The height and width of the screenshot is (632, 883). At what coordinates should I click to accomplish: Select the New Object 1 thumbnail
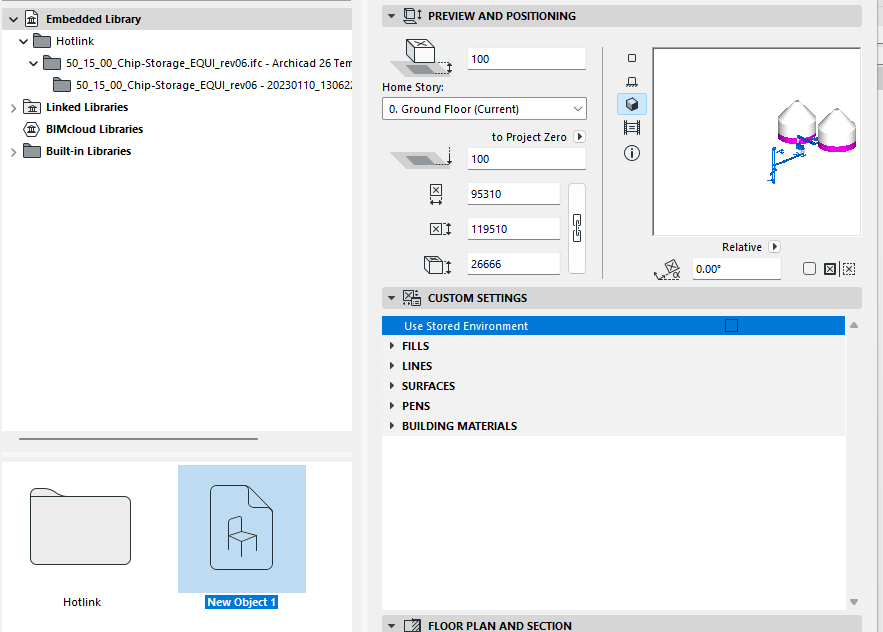click(x=242, y=528)
